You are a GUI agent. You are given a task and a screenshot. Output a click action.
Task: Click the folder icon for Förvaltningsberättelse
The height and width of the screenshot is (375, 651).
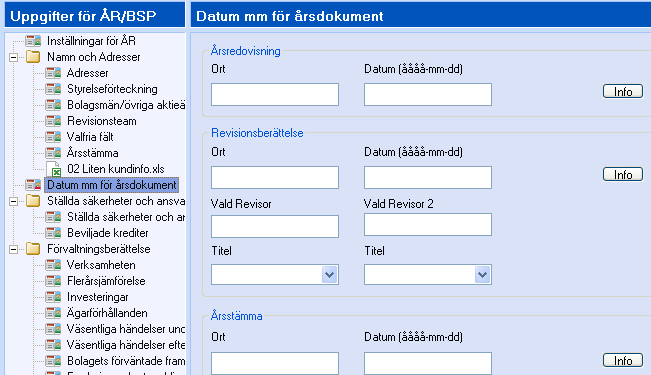pyautogui.click(x=33, y=249)
